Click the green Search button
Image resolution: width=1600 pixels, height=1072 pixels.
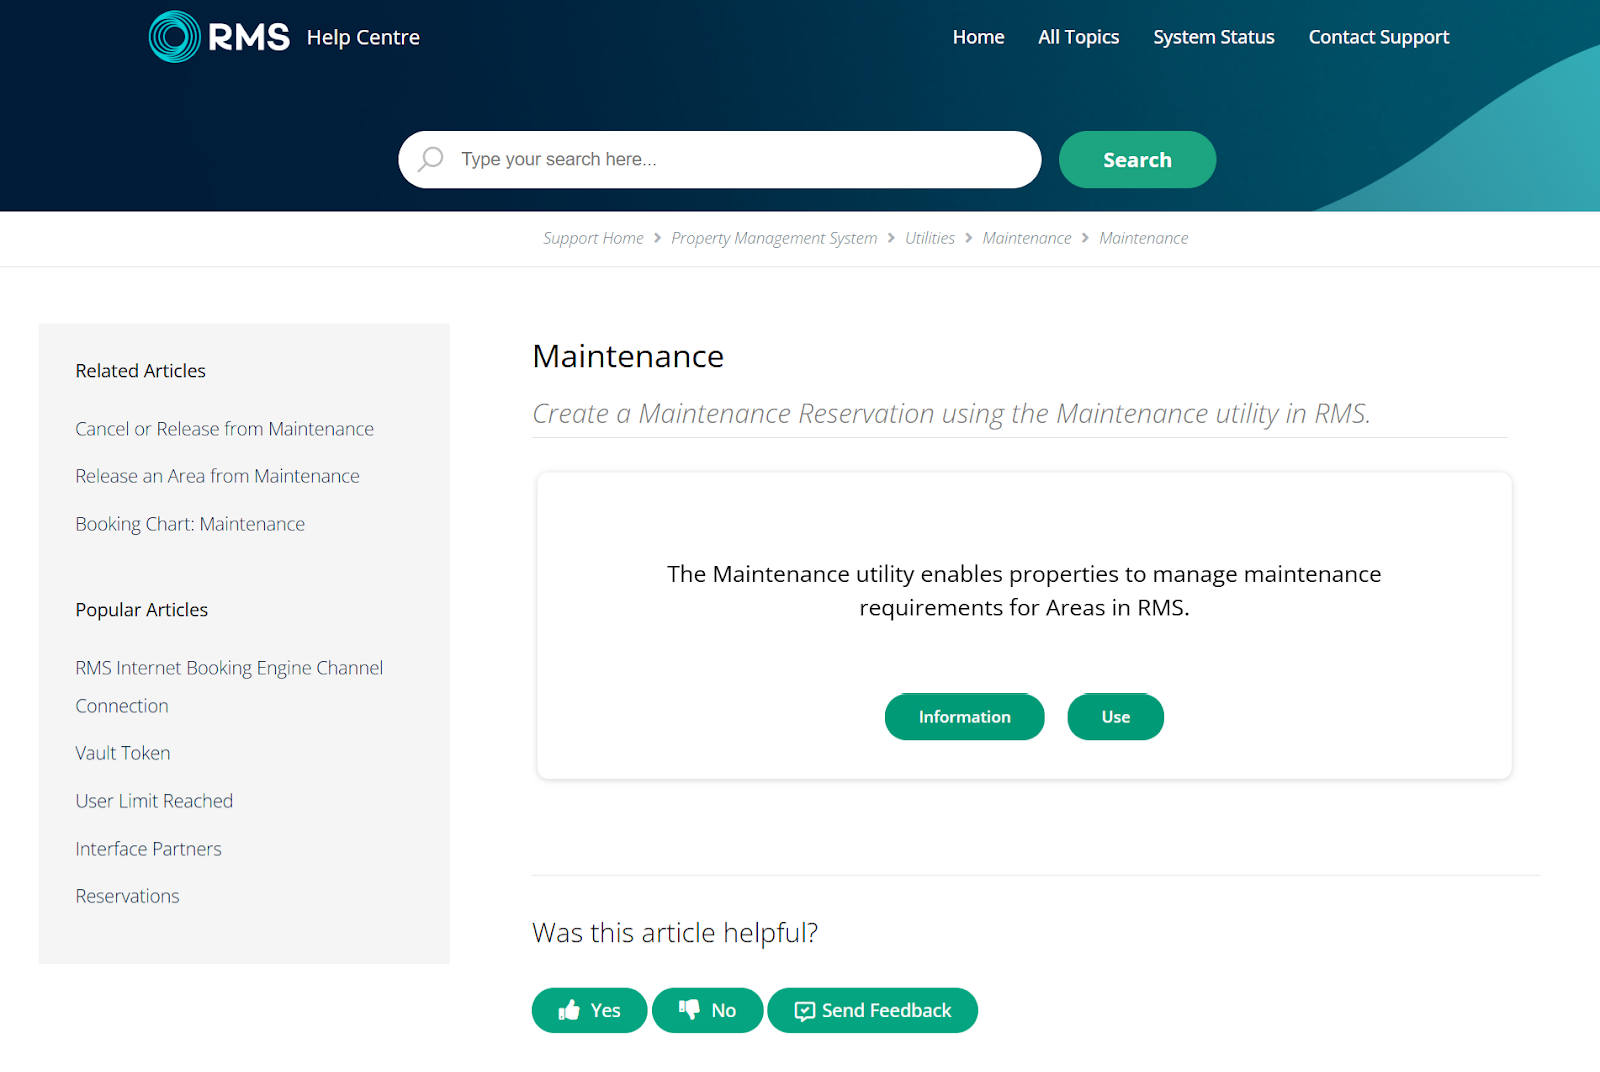[1137, 160]
